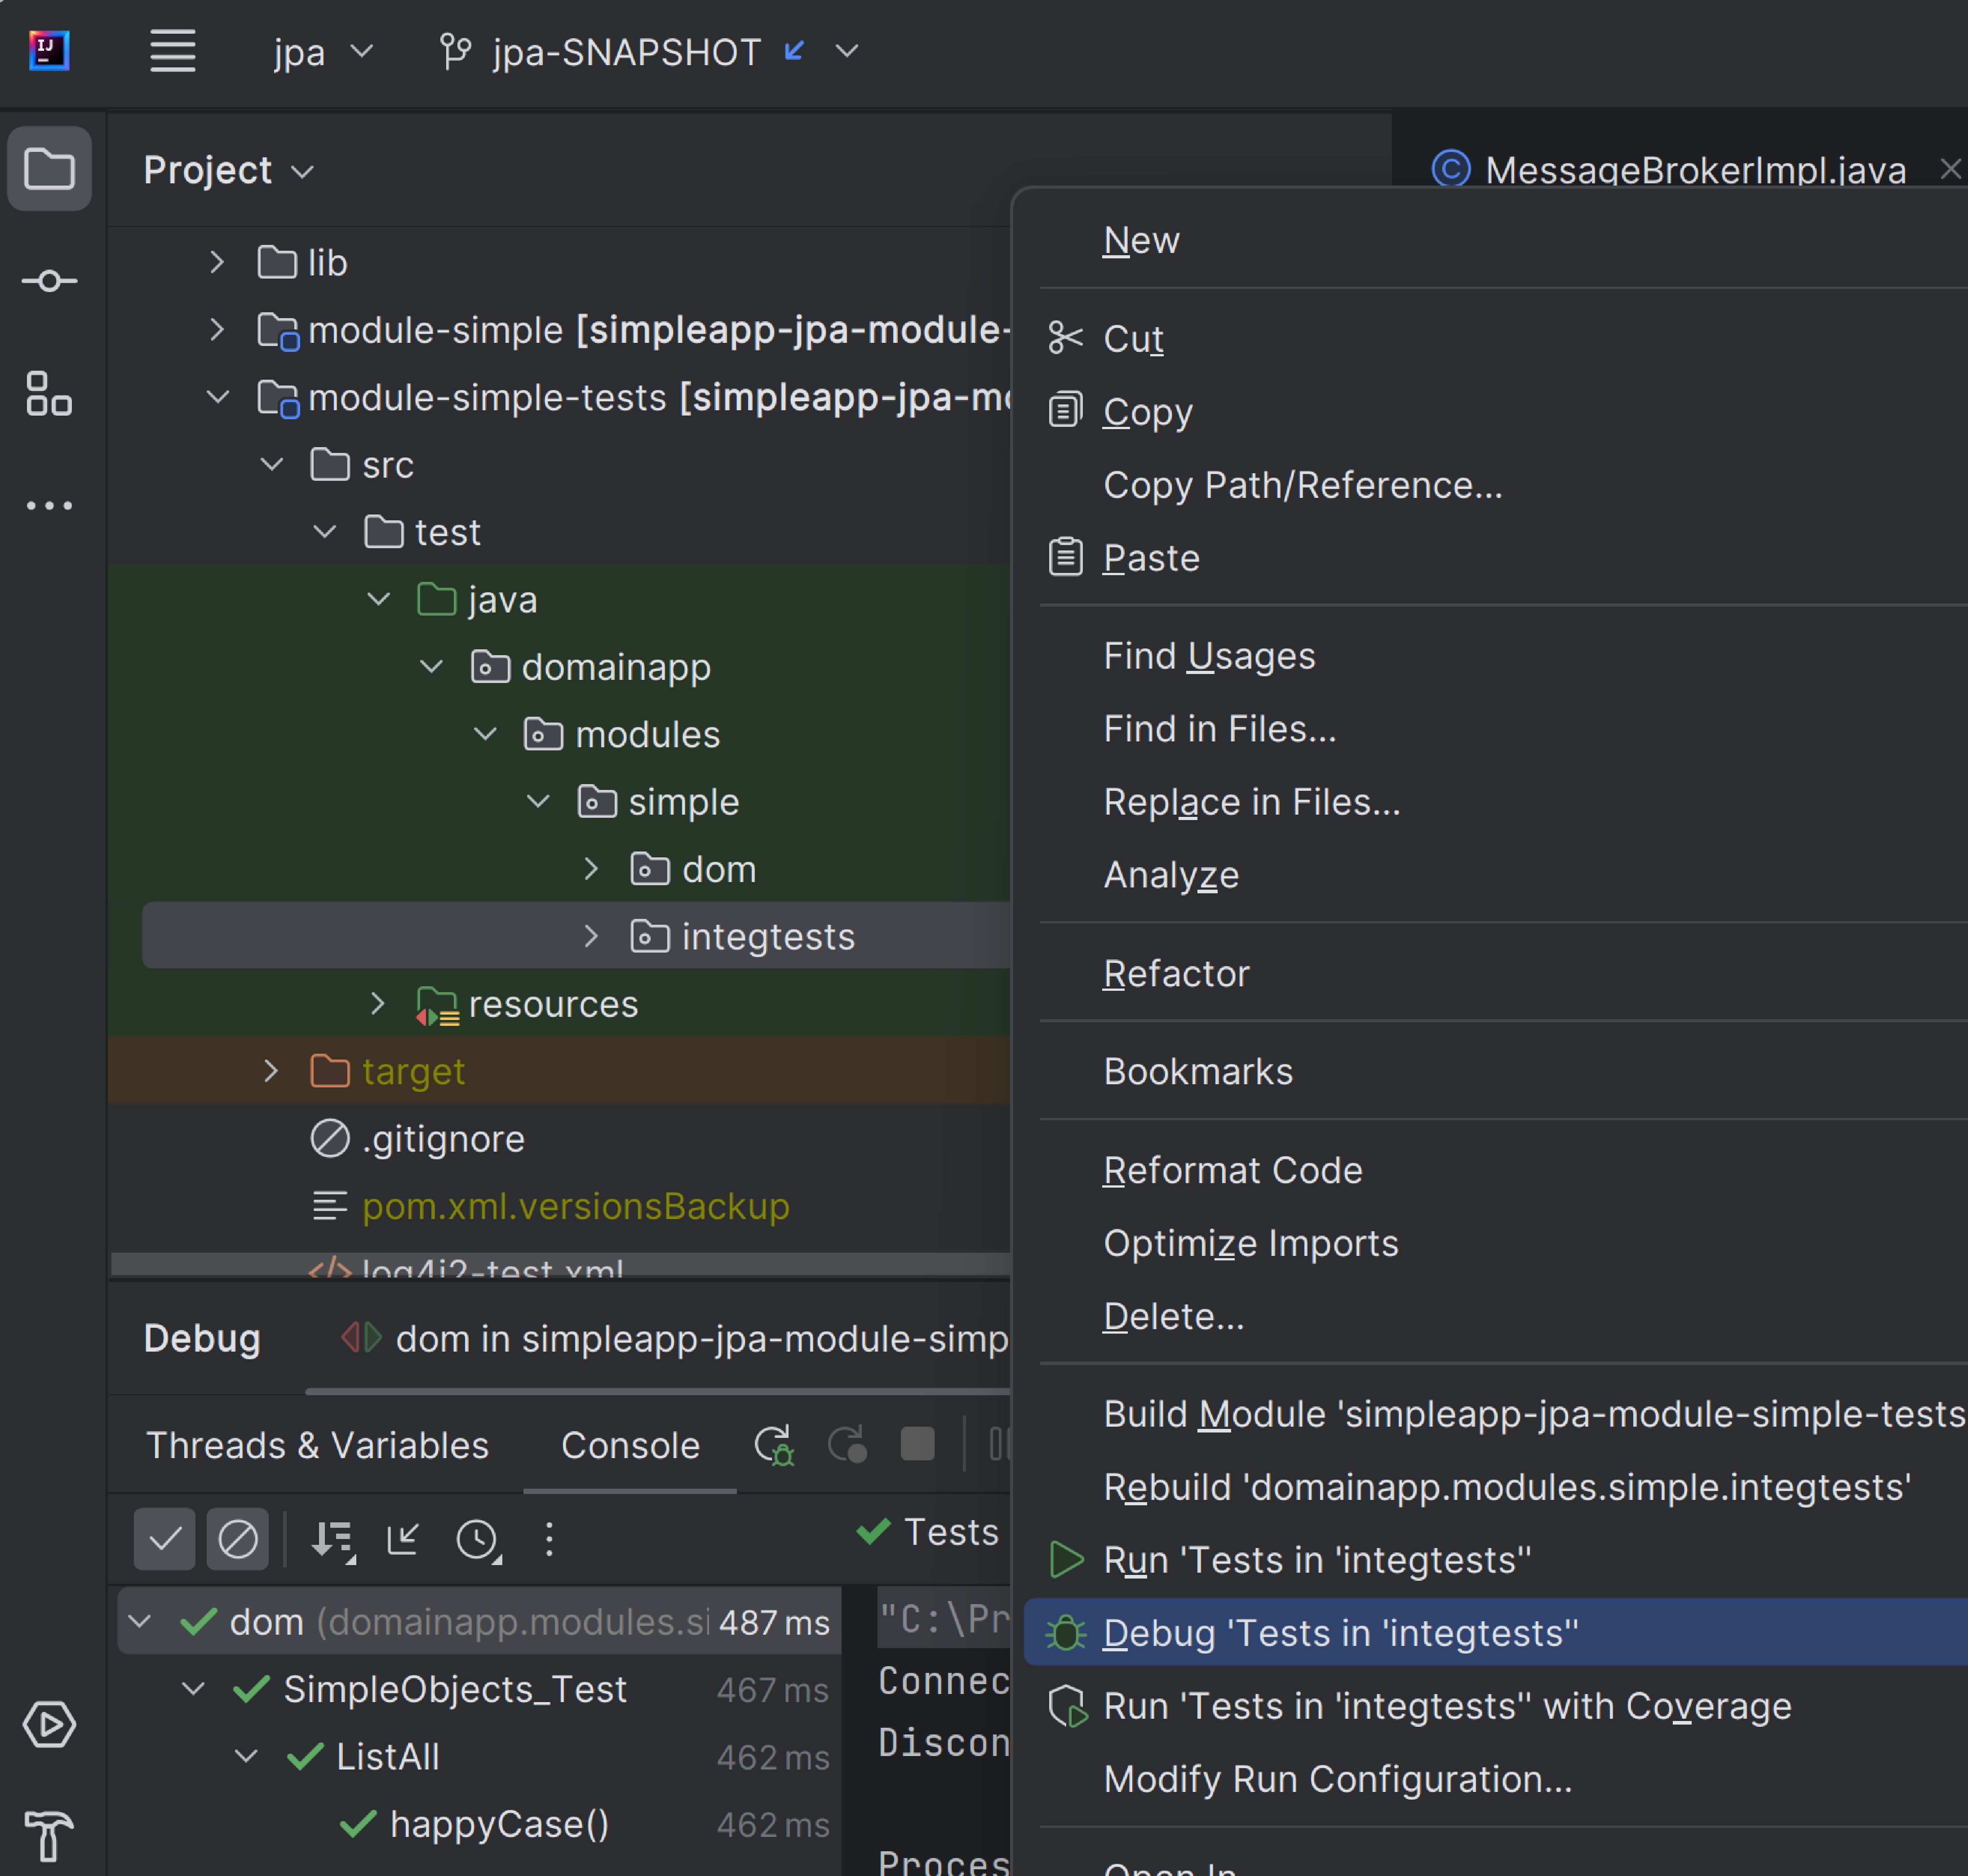Click Modify Run Configuration entry
The image size is (1968, 1876).
1337,1779
